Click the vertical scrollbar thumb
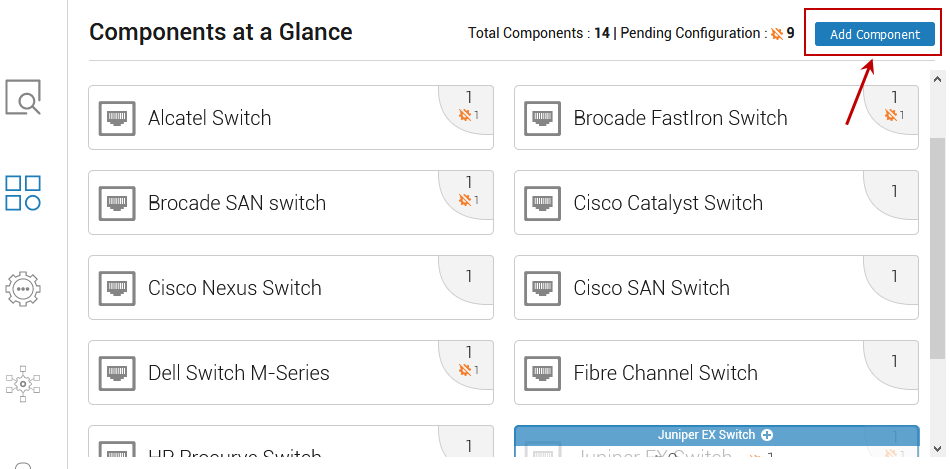 [x=937, y=248]
